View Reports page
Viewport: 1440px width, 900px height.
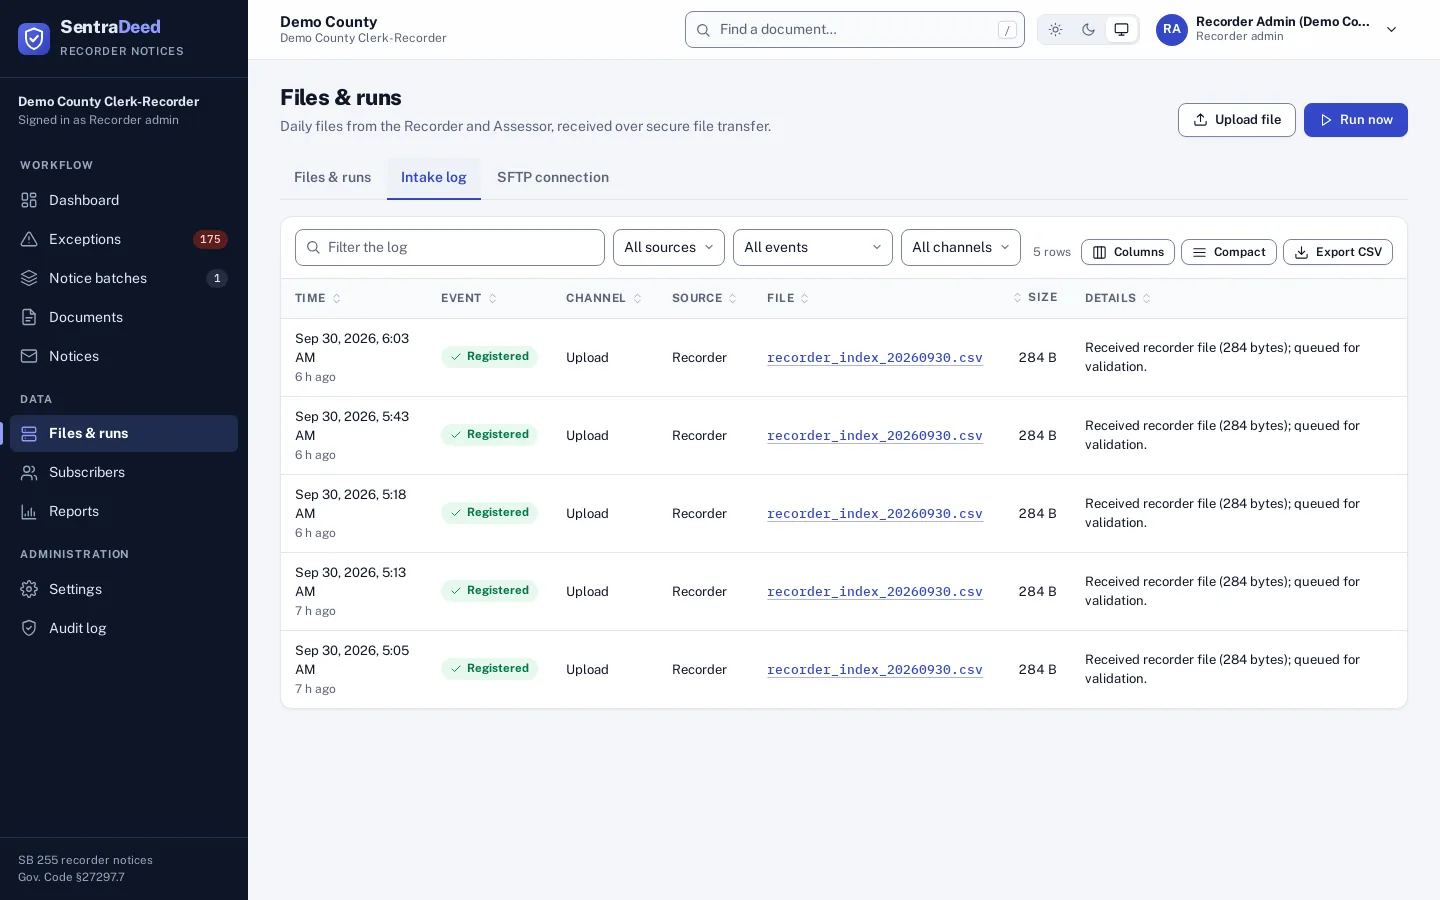tap(124, 511)
